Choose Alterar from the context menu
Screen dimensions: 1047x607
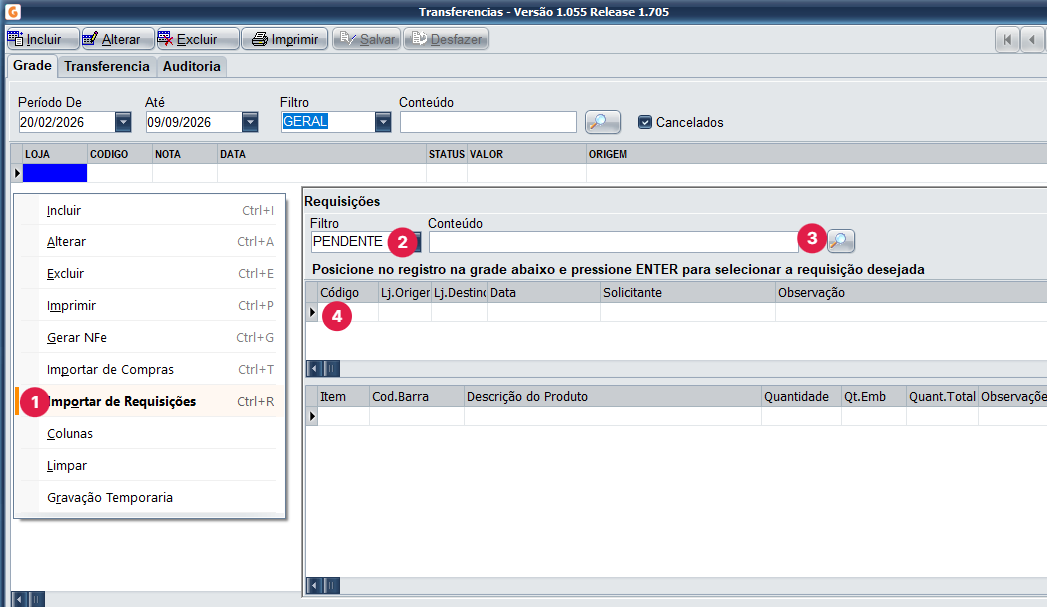point(150,242)
